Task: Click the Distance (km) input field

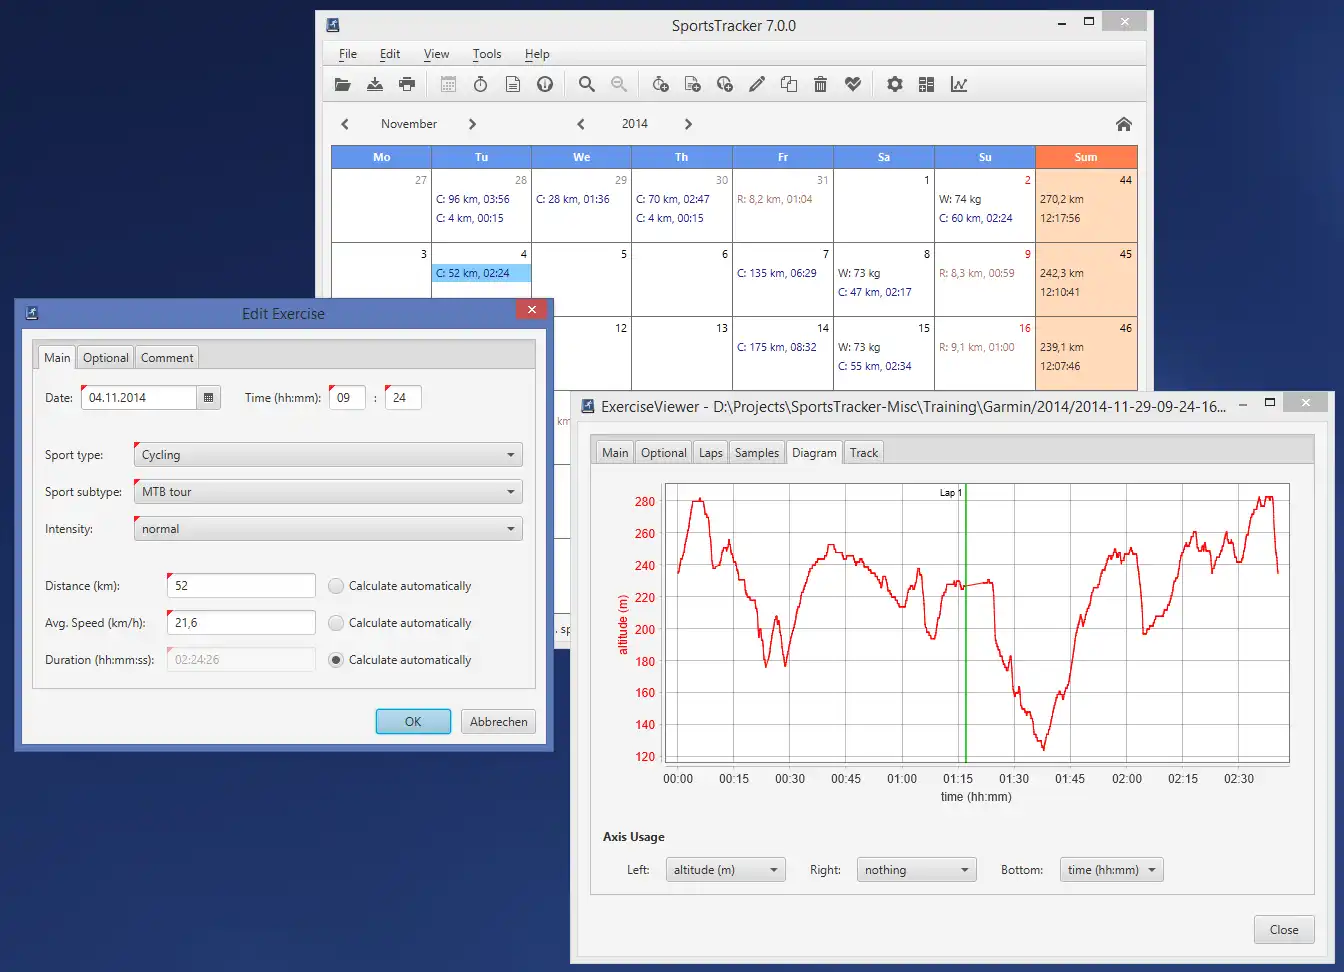Action: coord(241,586)
